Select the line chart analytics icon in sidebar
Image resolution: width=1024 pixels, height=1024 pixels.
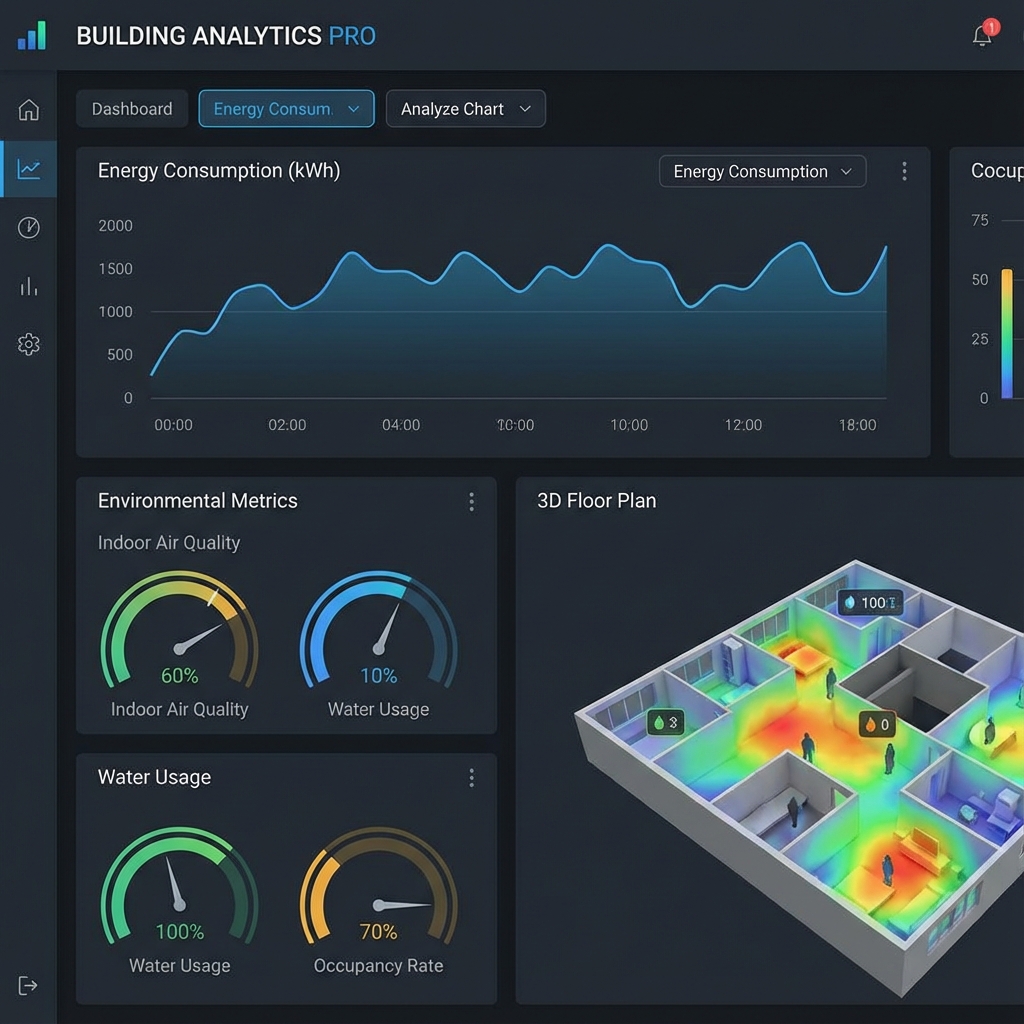point(29,168)
